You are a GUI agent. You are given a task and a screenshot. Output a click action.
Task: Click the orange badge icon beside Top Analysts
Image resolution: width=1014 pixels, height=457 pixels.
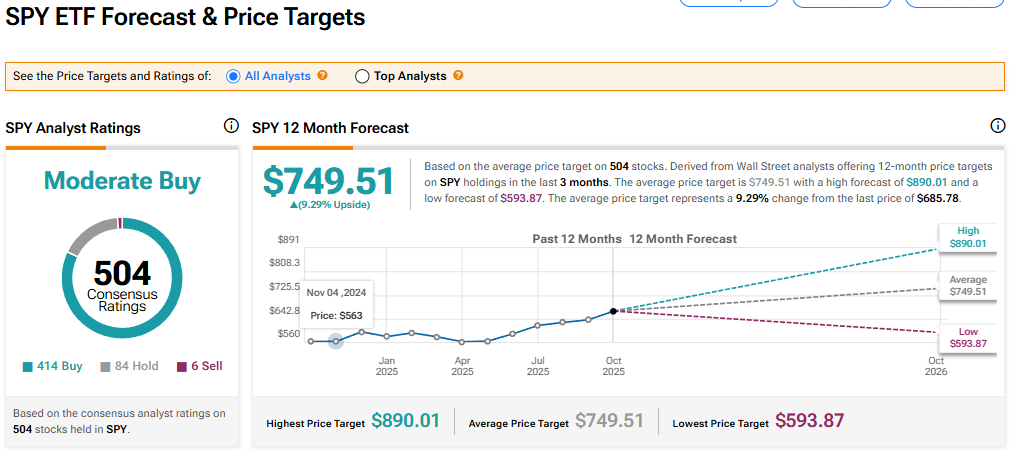coord(458,76)
